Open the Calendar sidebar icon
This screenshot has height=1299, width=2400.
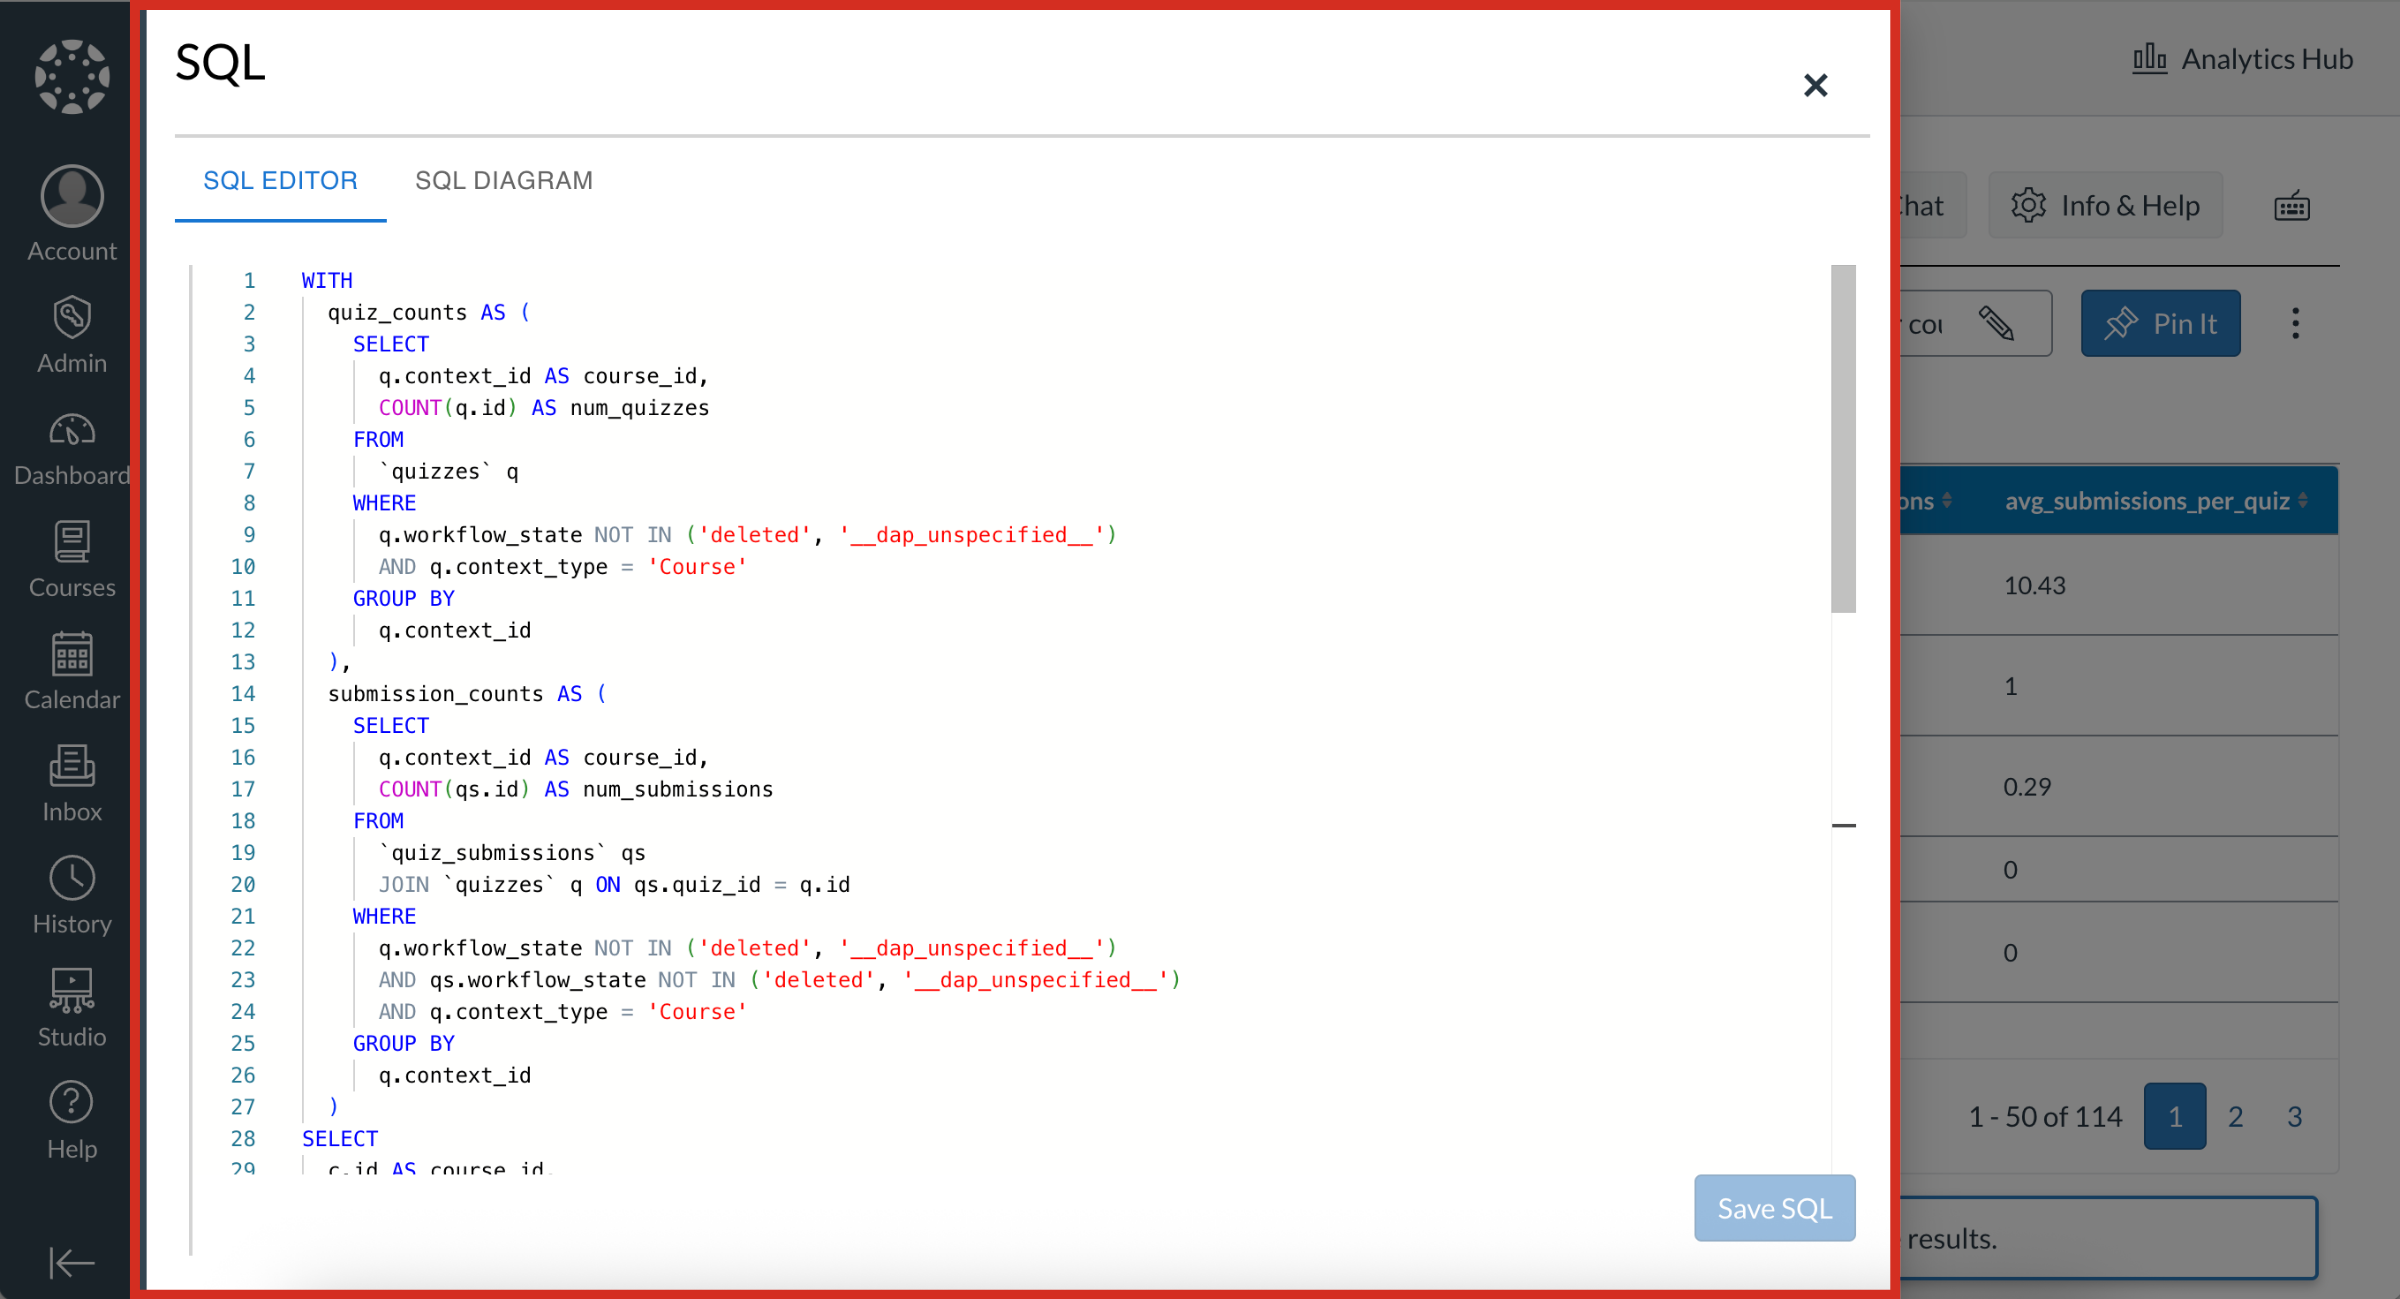72,671
